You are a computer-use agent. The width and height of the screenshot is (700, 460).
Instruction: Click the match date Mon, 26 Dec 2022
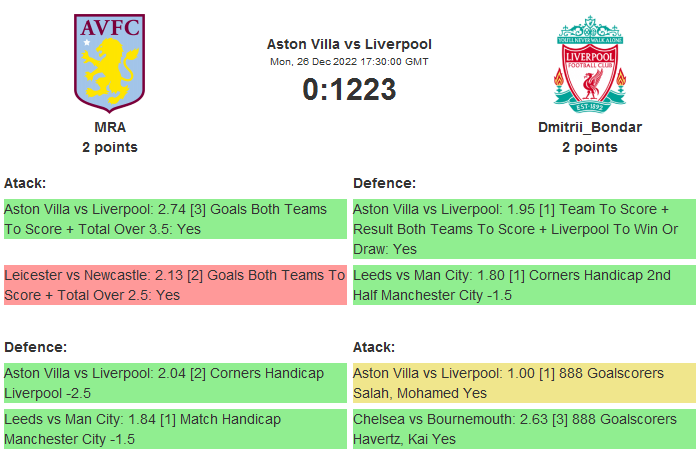pos(349,62)
